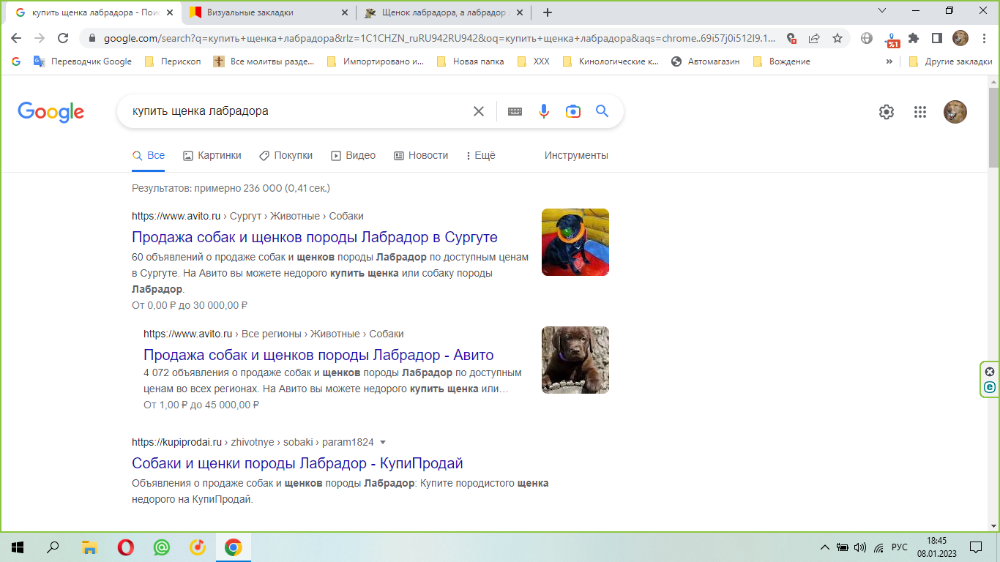Open the Вождение bookmark folder
Image resolution: width=1000 pixels, height=562 pixels.
click(x=781, y=61)
